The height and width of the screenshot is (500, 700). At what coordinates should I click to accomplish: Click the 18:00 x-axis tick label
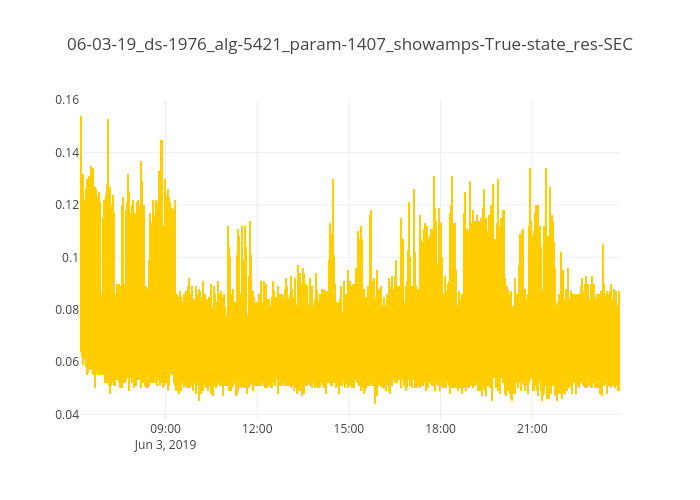440,429
